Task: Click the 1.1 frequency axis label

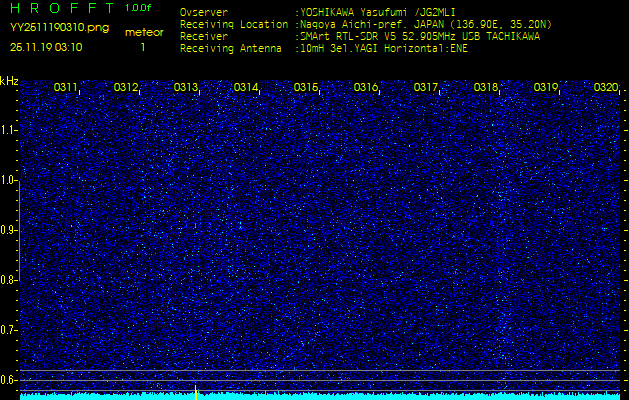Action: 9,130
